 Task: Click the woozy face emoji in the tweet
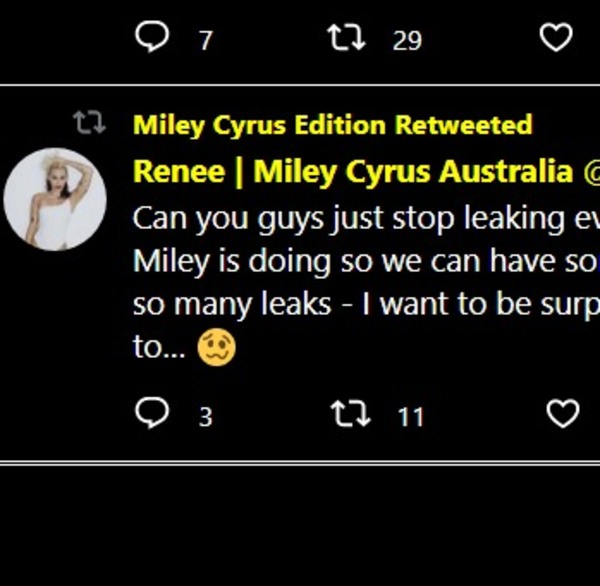point(217,347)
